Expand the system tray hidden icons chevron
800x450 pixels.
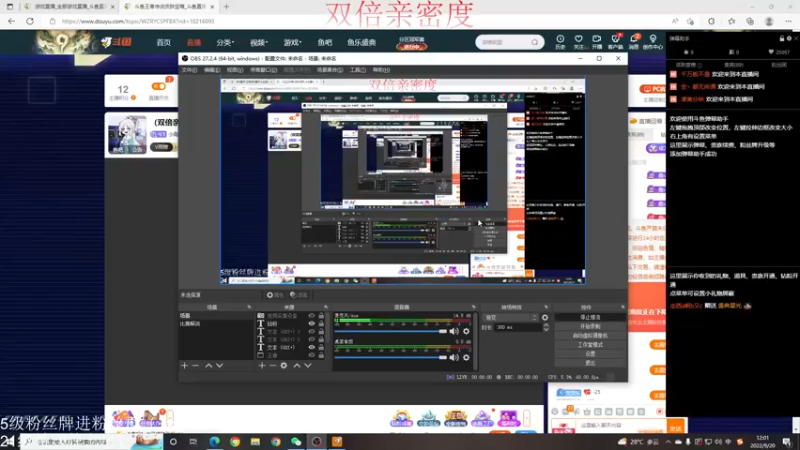coord(668,441)
